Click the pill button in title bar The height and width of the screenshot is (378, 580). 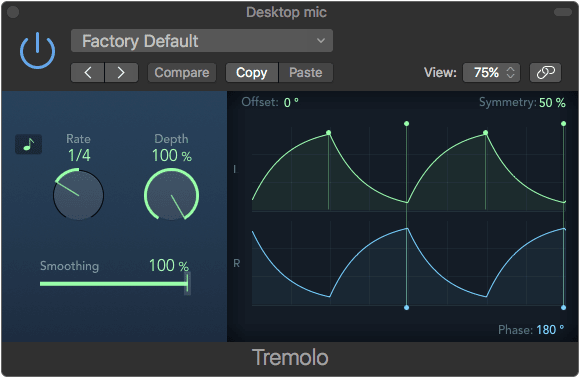click(563, 12)
